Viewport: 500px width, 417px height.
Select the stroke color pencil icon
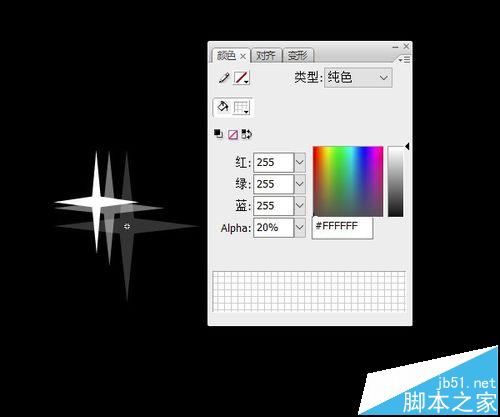pos(224,78)
